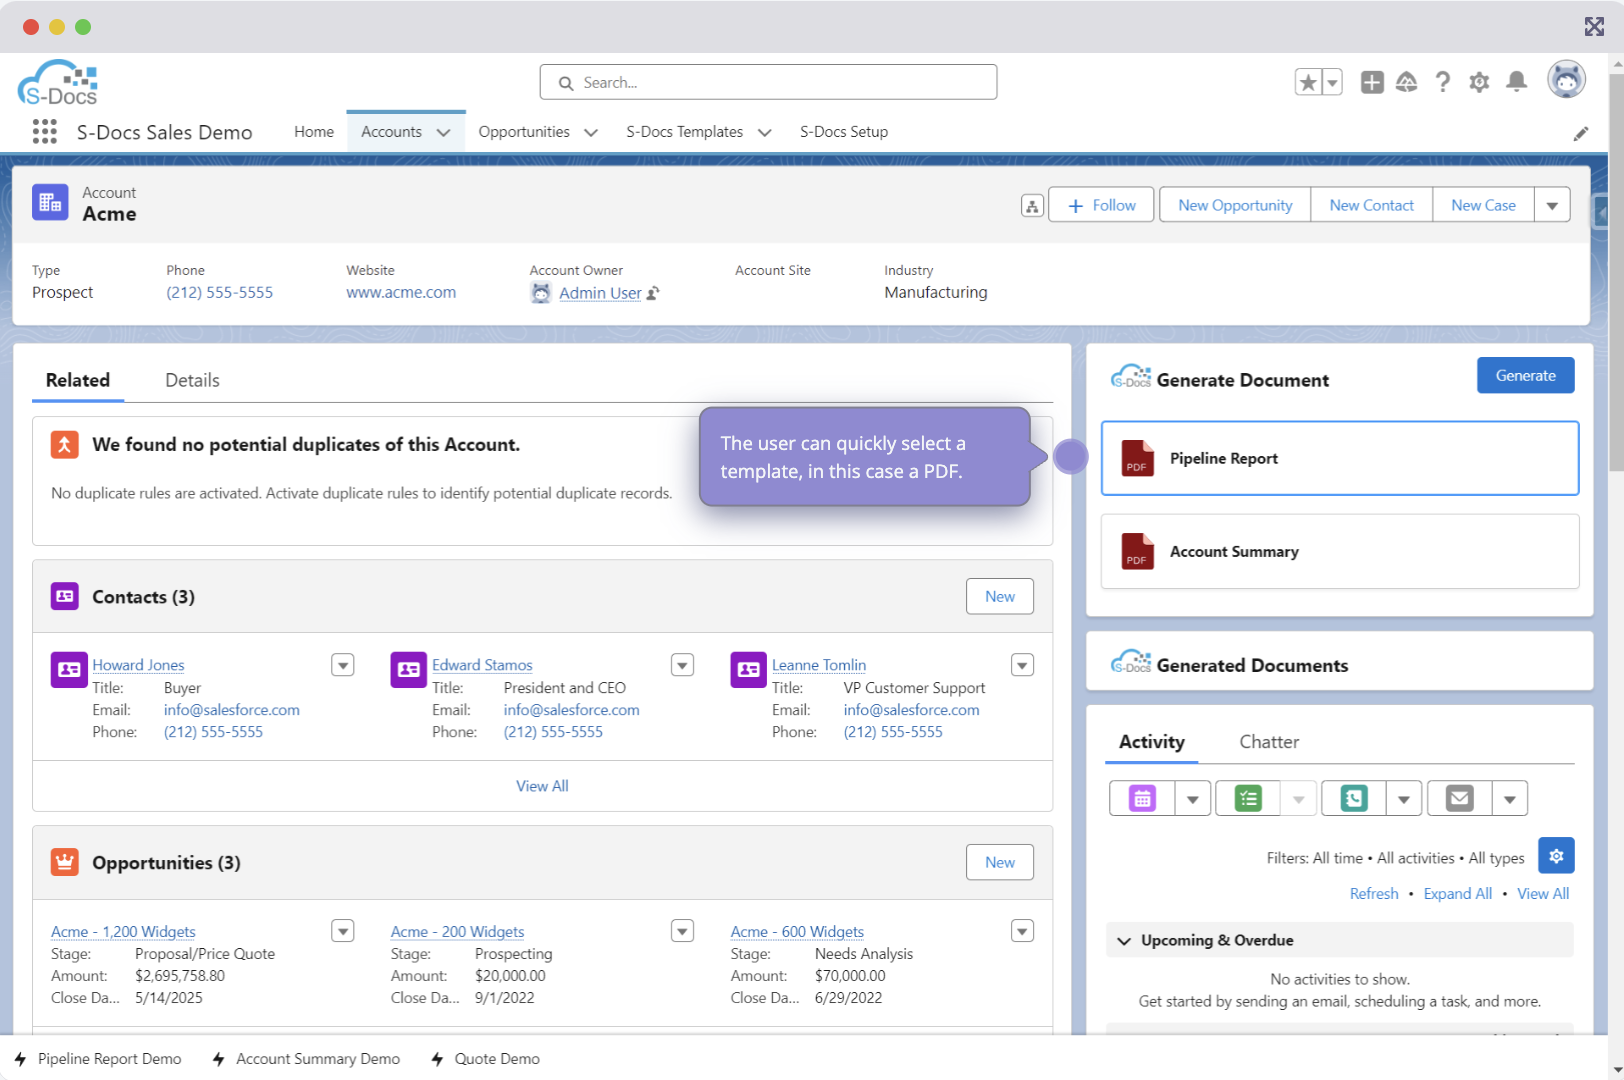Image resolution: width=1624 pixels, height=1080 pixels.
Task: Edit navigation with the pencil icon
Action: (x=1581, y=133)
